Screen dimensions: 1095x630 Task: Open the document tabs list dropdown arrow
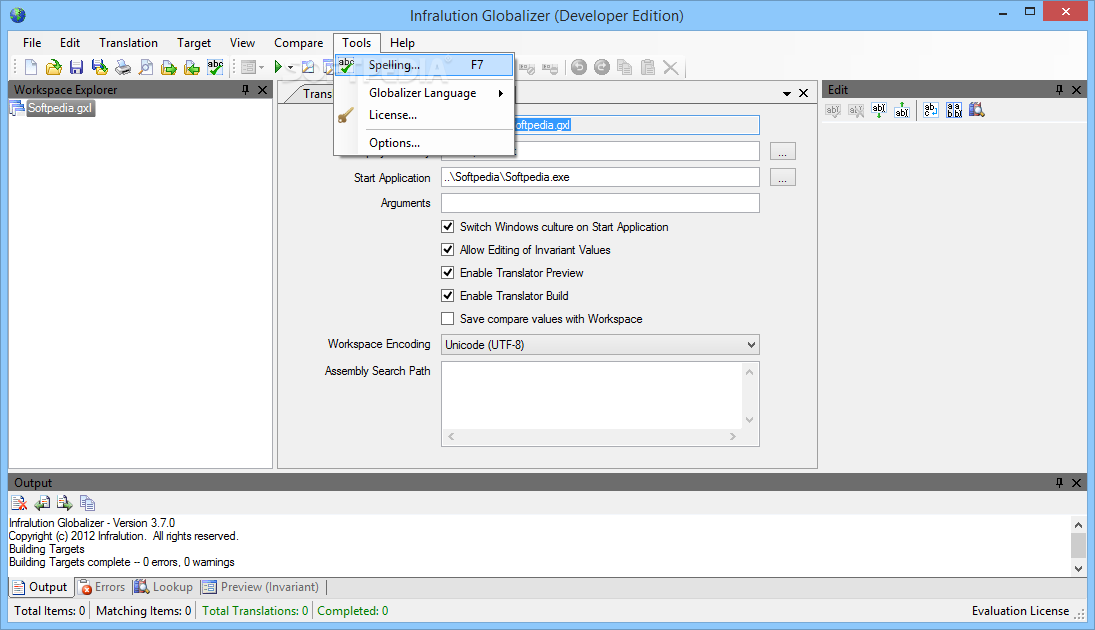pos(786,93)
